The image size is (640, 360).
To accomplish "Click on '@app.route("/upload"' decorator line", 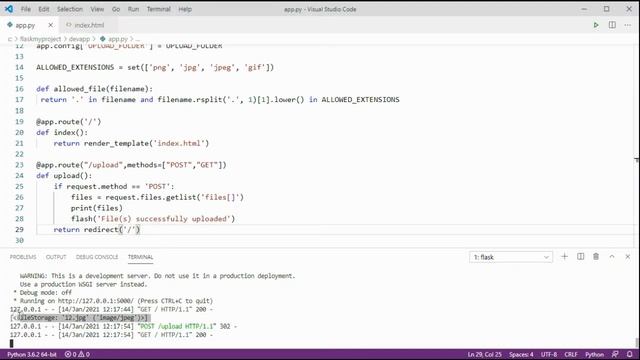I will point(131,165).
